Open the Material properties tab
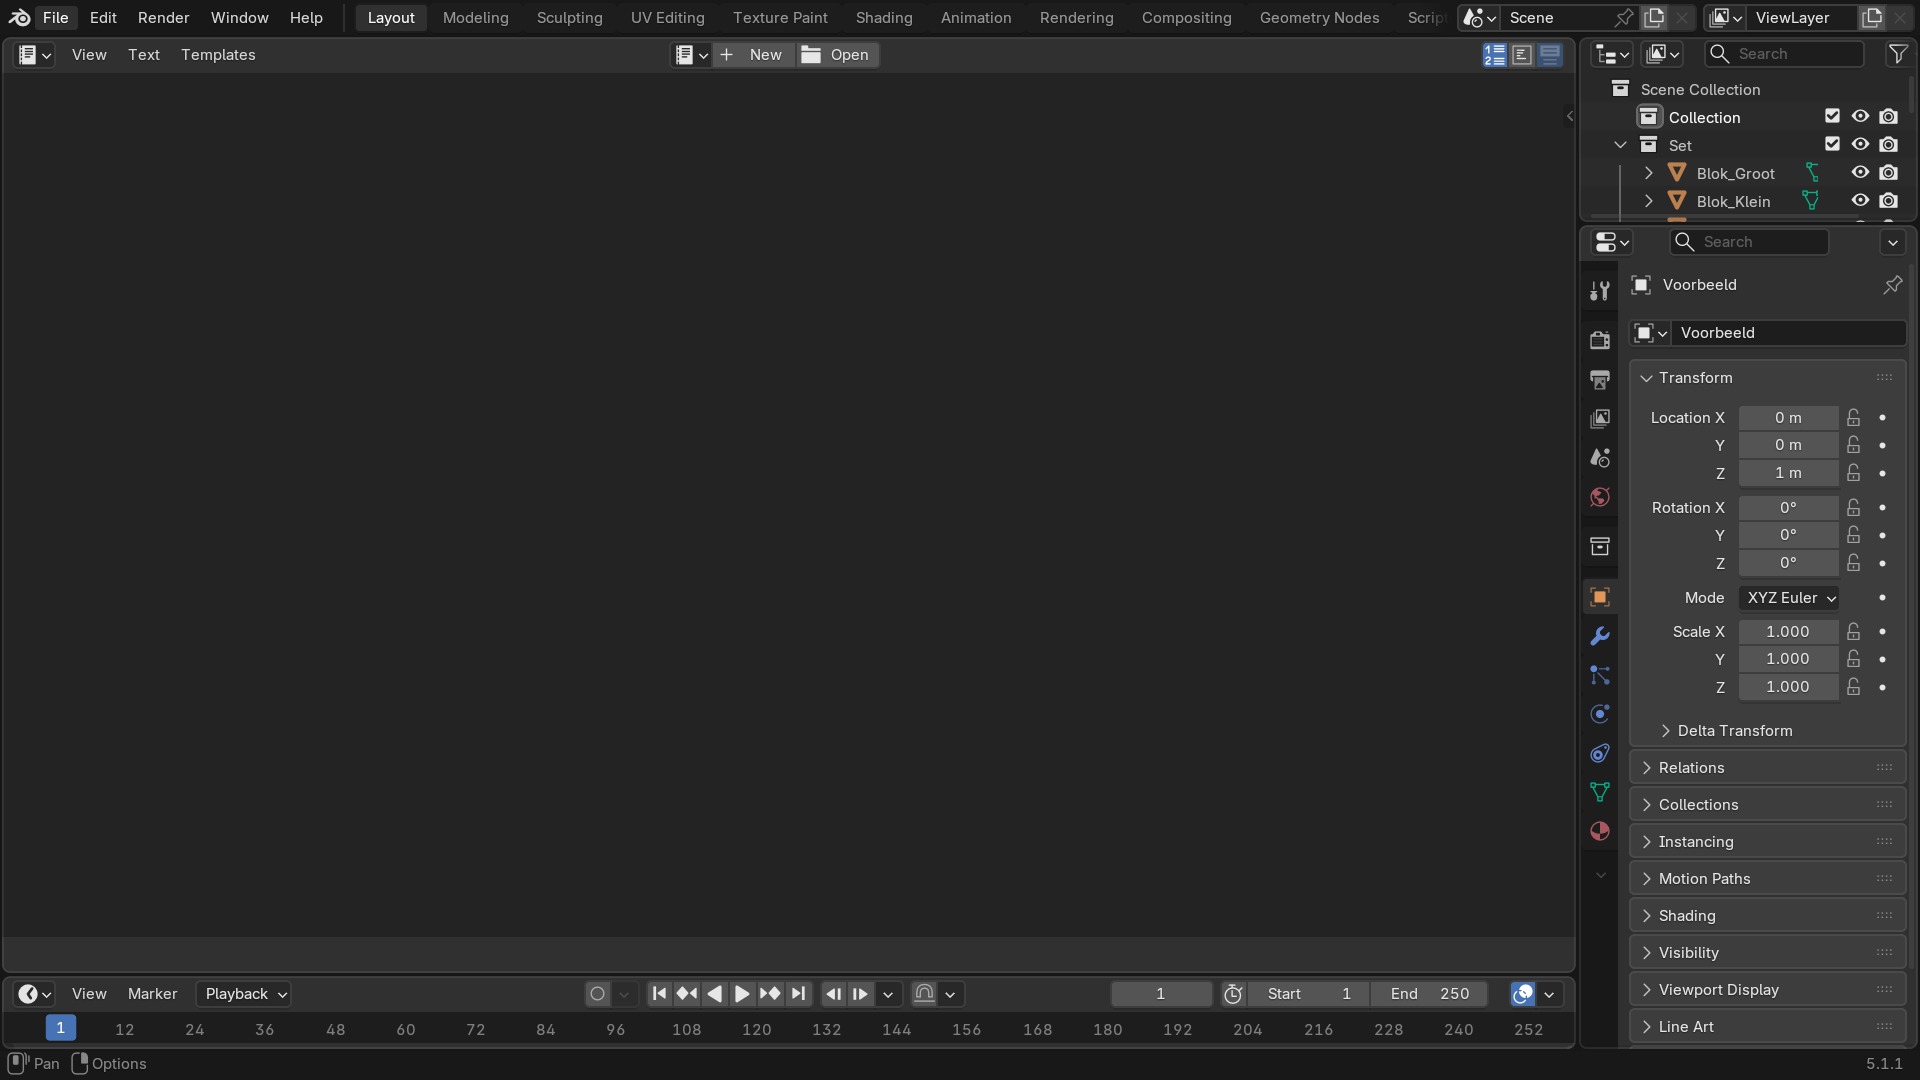The width and height of the screenshot is (1920, 1080). click(1600, 831)
